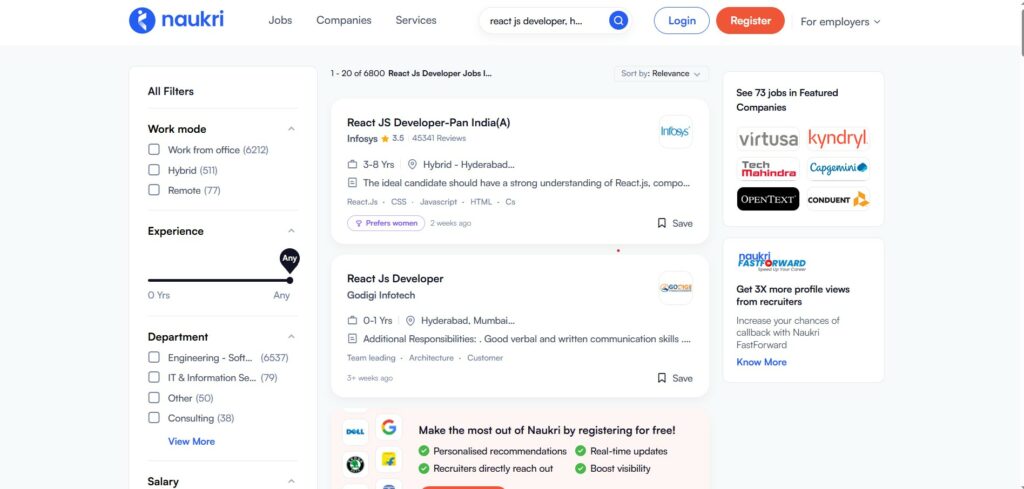Image resolution: width=1024 pixels, height=489 pixels.
Task: Collapse the Experience filter section
Action: click(291, 230)
